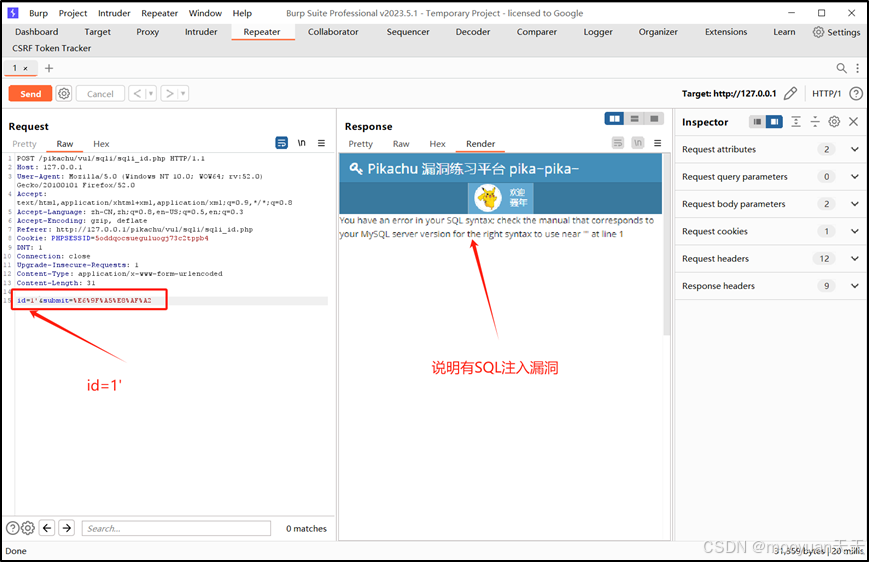The height and width of the screenshot is (562, 869).
Task: Open request editor hamburger menu
Action: (x=321, y=143)
